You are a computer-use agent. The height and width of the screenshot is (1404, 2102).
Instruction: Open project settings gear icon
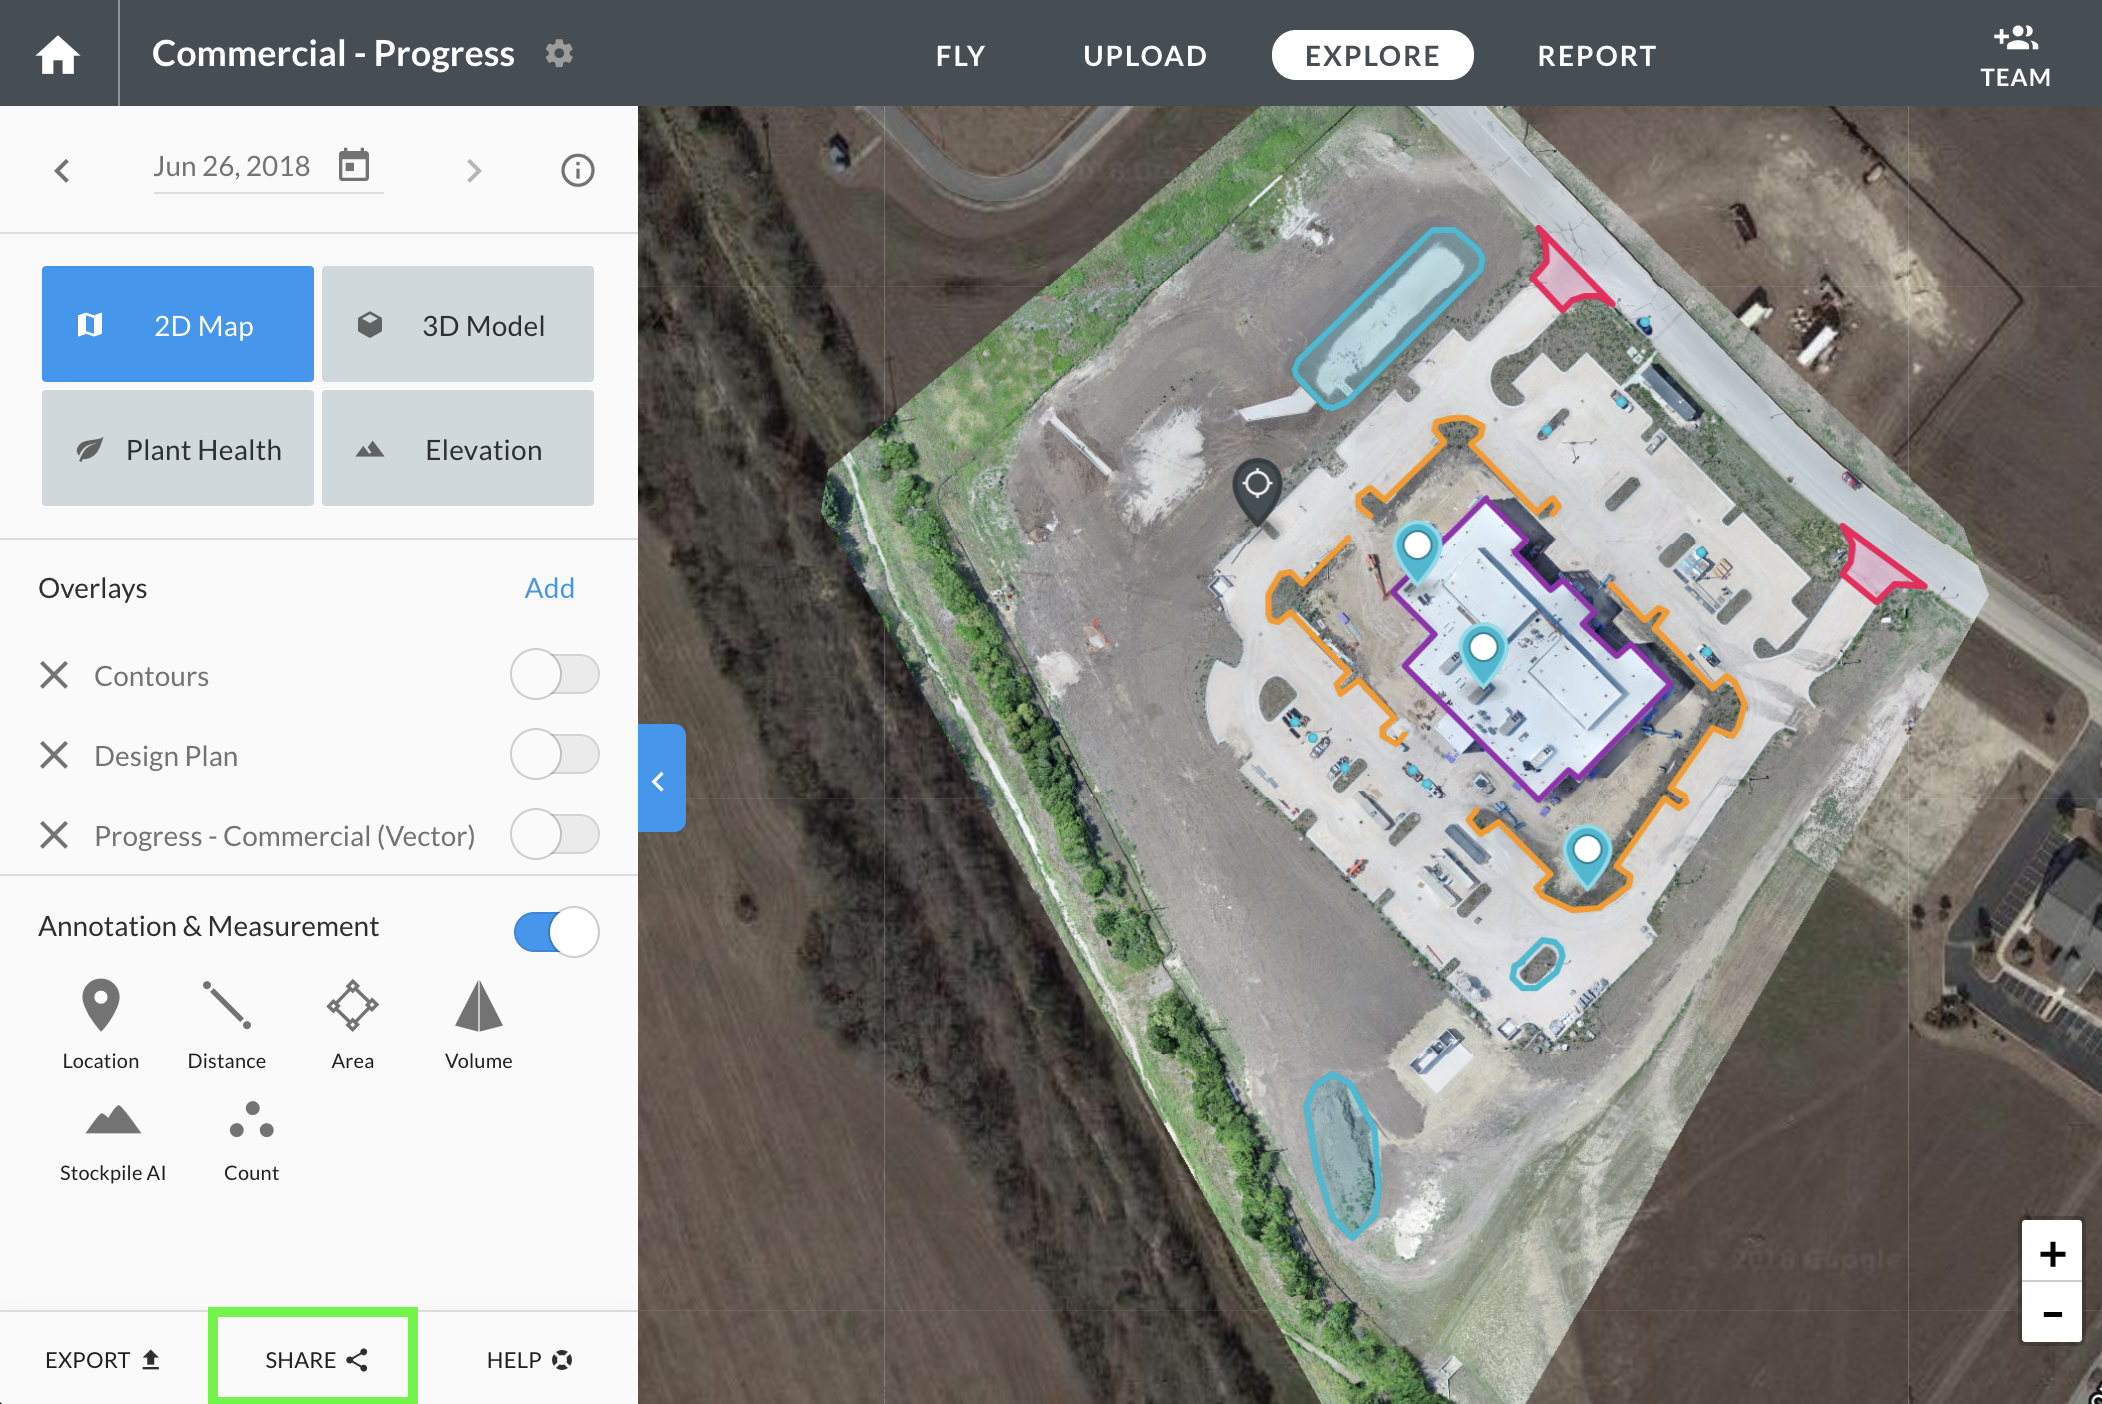tap(559, 53)
